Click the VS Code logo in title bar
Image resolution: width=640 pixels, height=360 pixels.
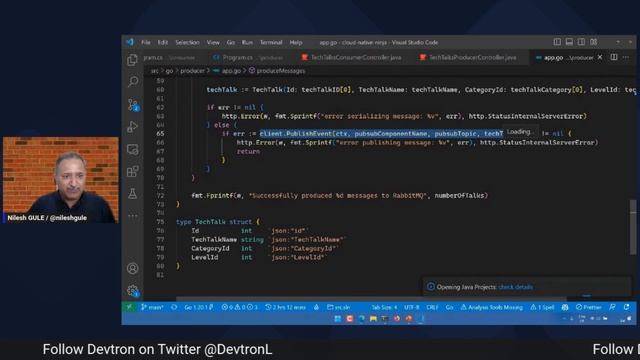click(130, 42)
